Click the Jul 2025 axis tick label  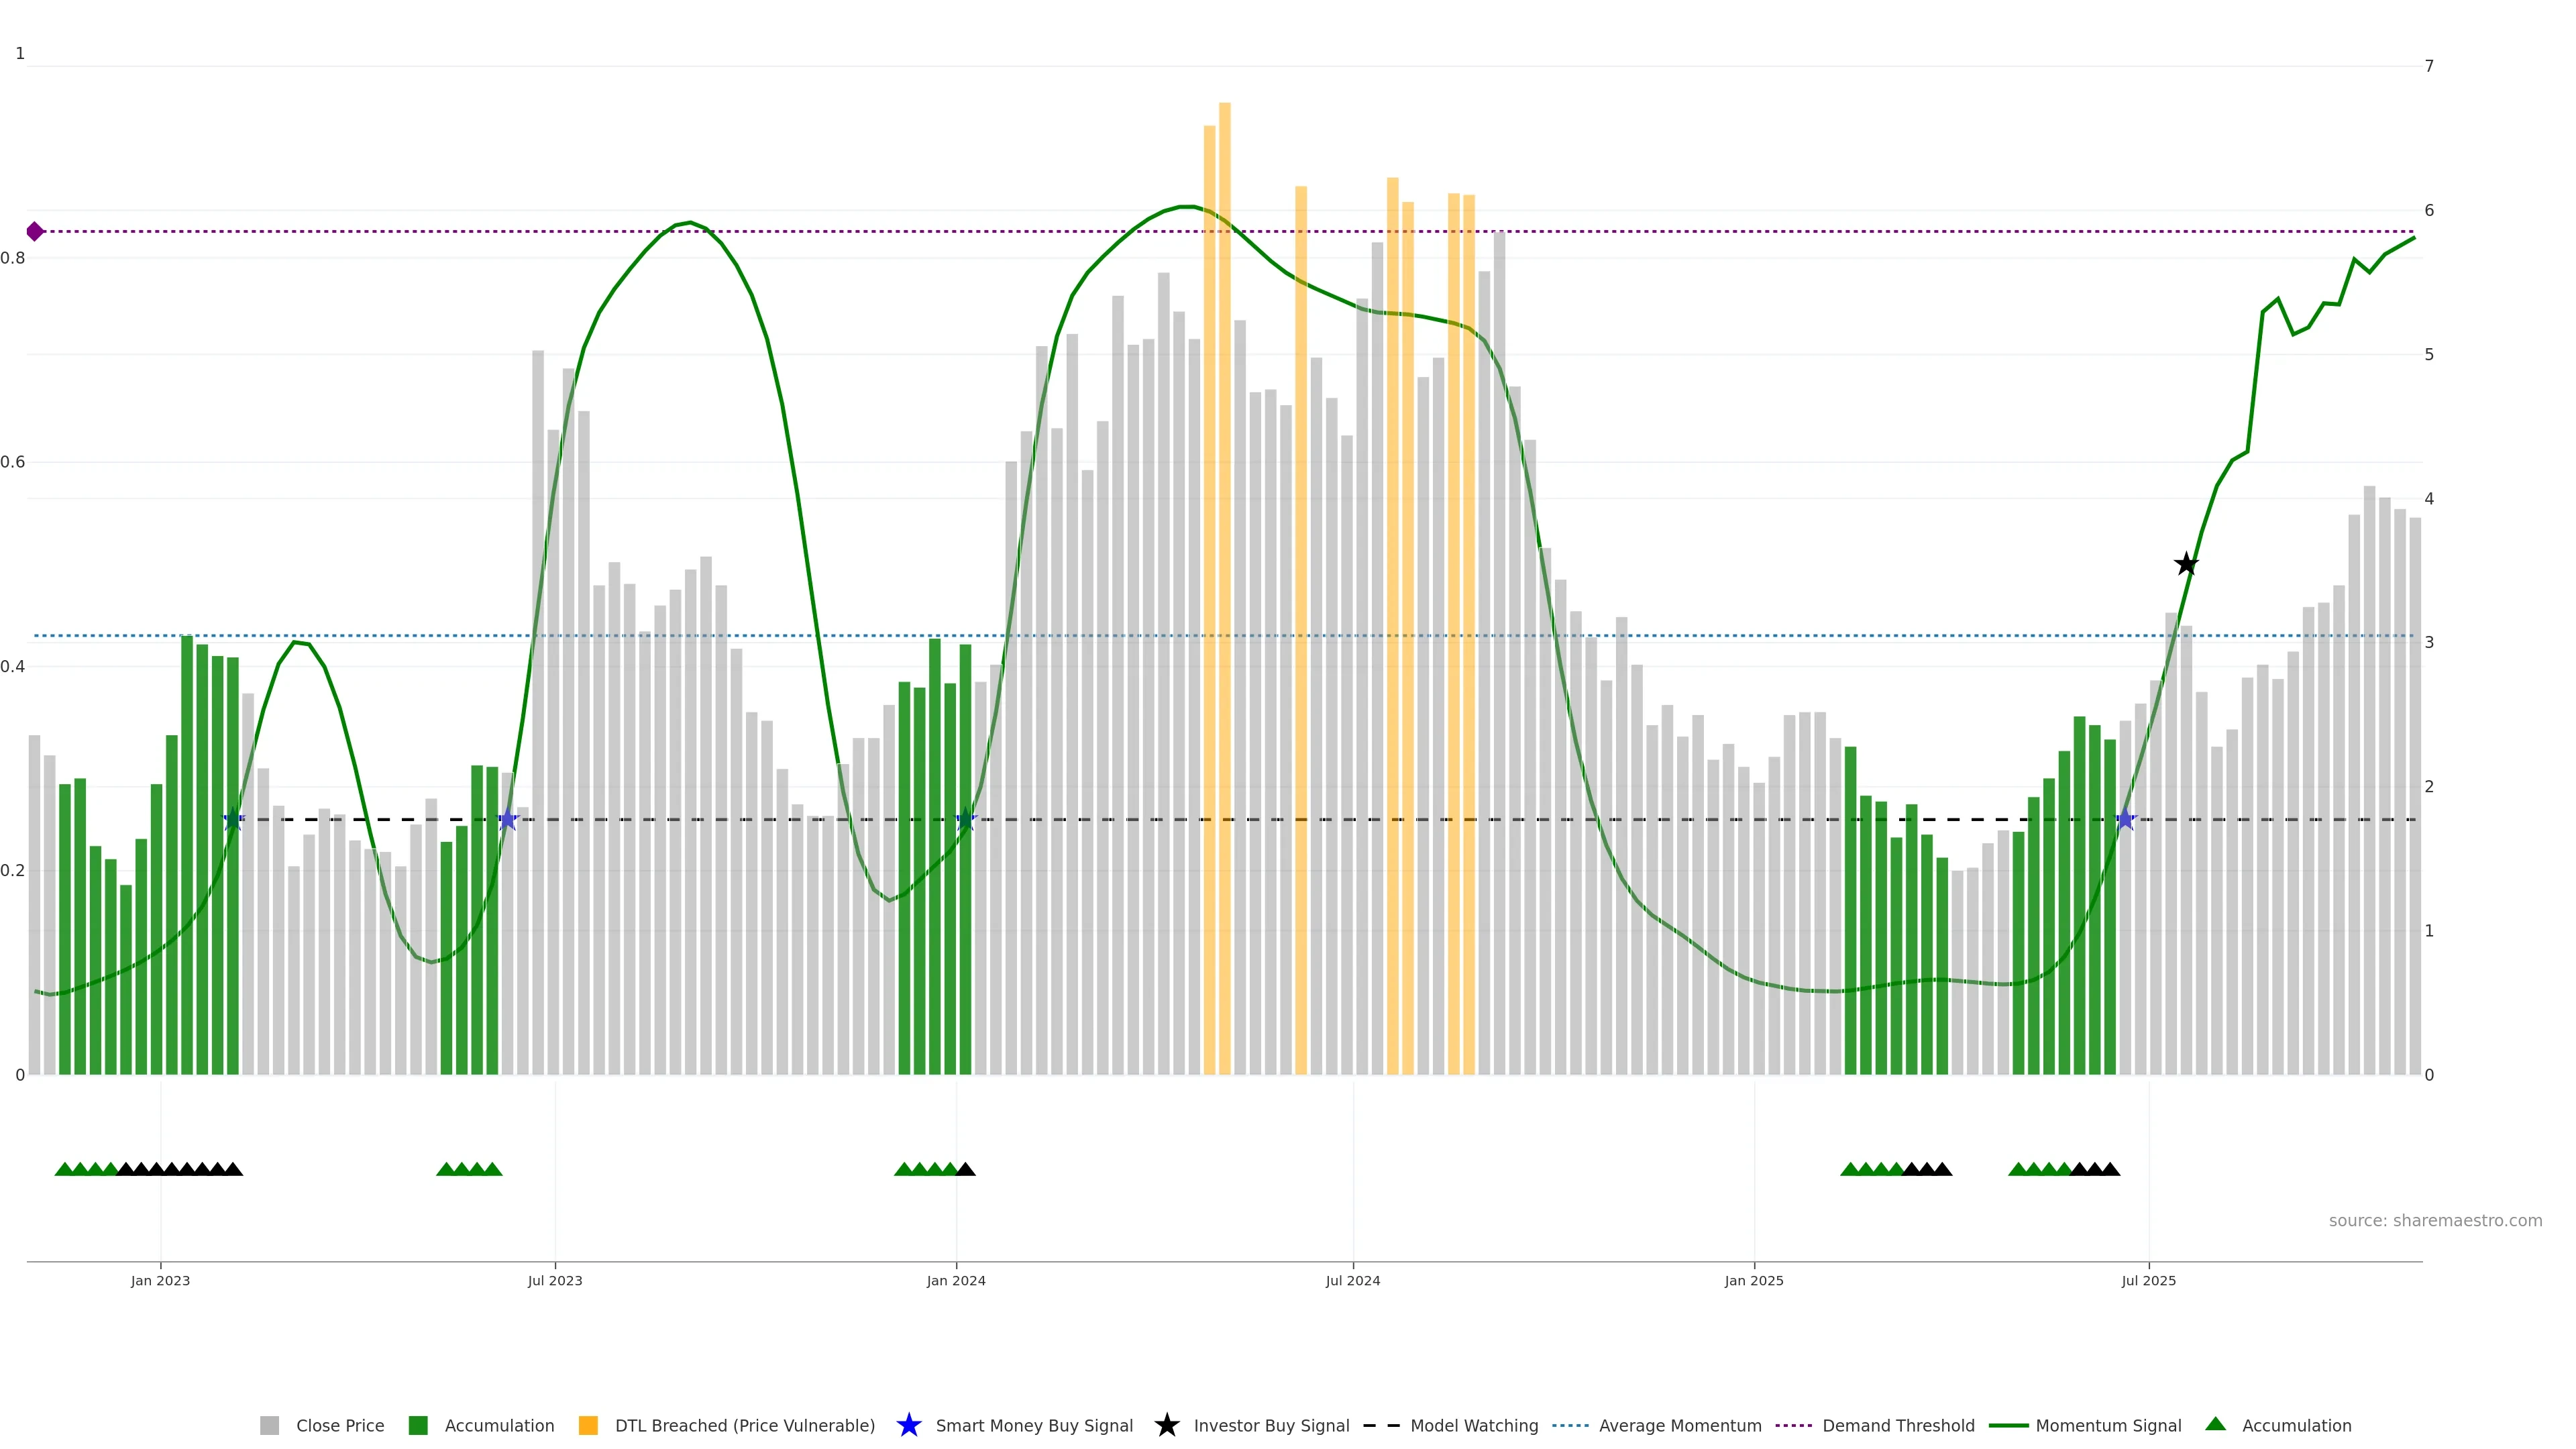pos(2149,1281)
